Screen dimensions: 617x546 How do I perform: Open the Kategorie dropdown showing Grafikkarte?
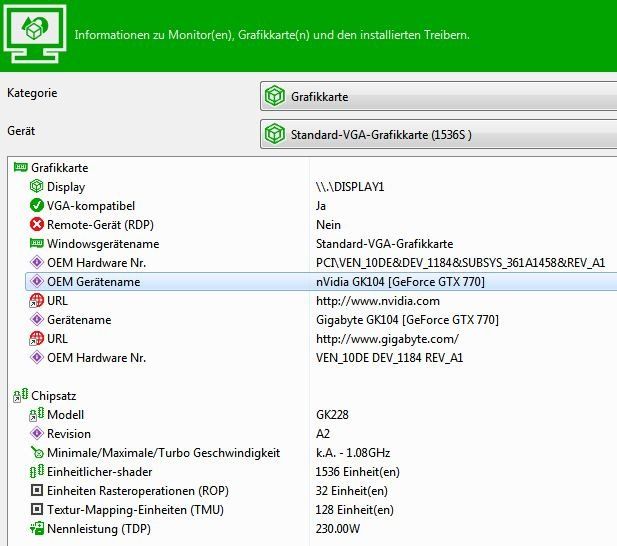pyautogui.click(x=438, y=96)
